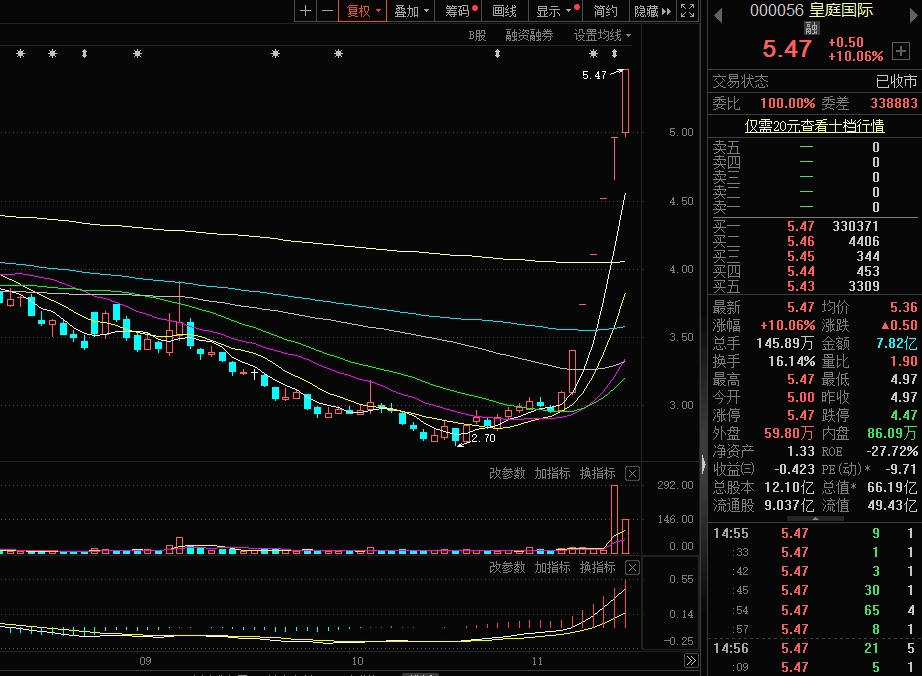The image size is (922, 676).
Task: Close the volume indicator panel
Action: (x=632, y=473)
